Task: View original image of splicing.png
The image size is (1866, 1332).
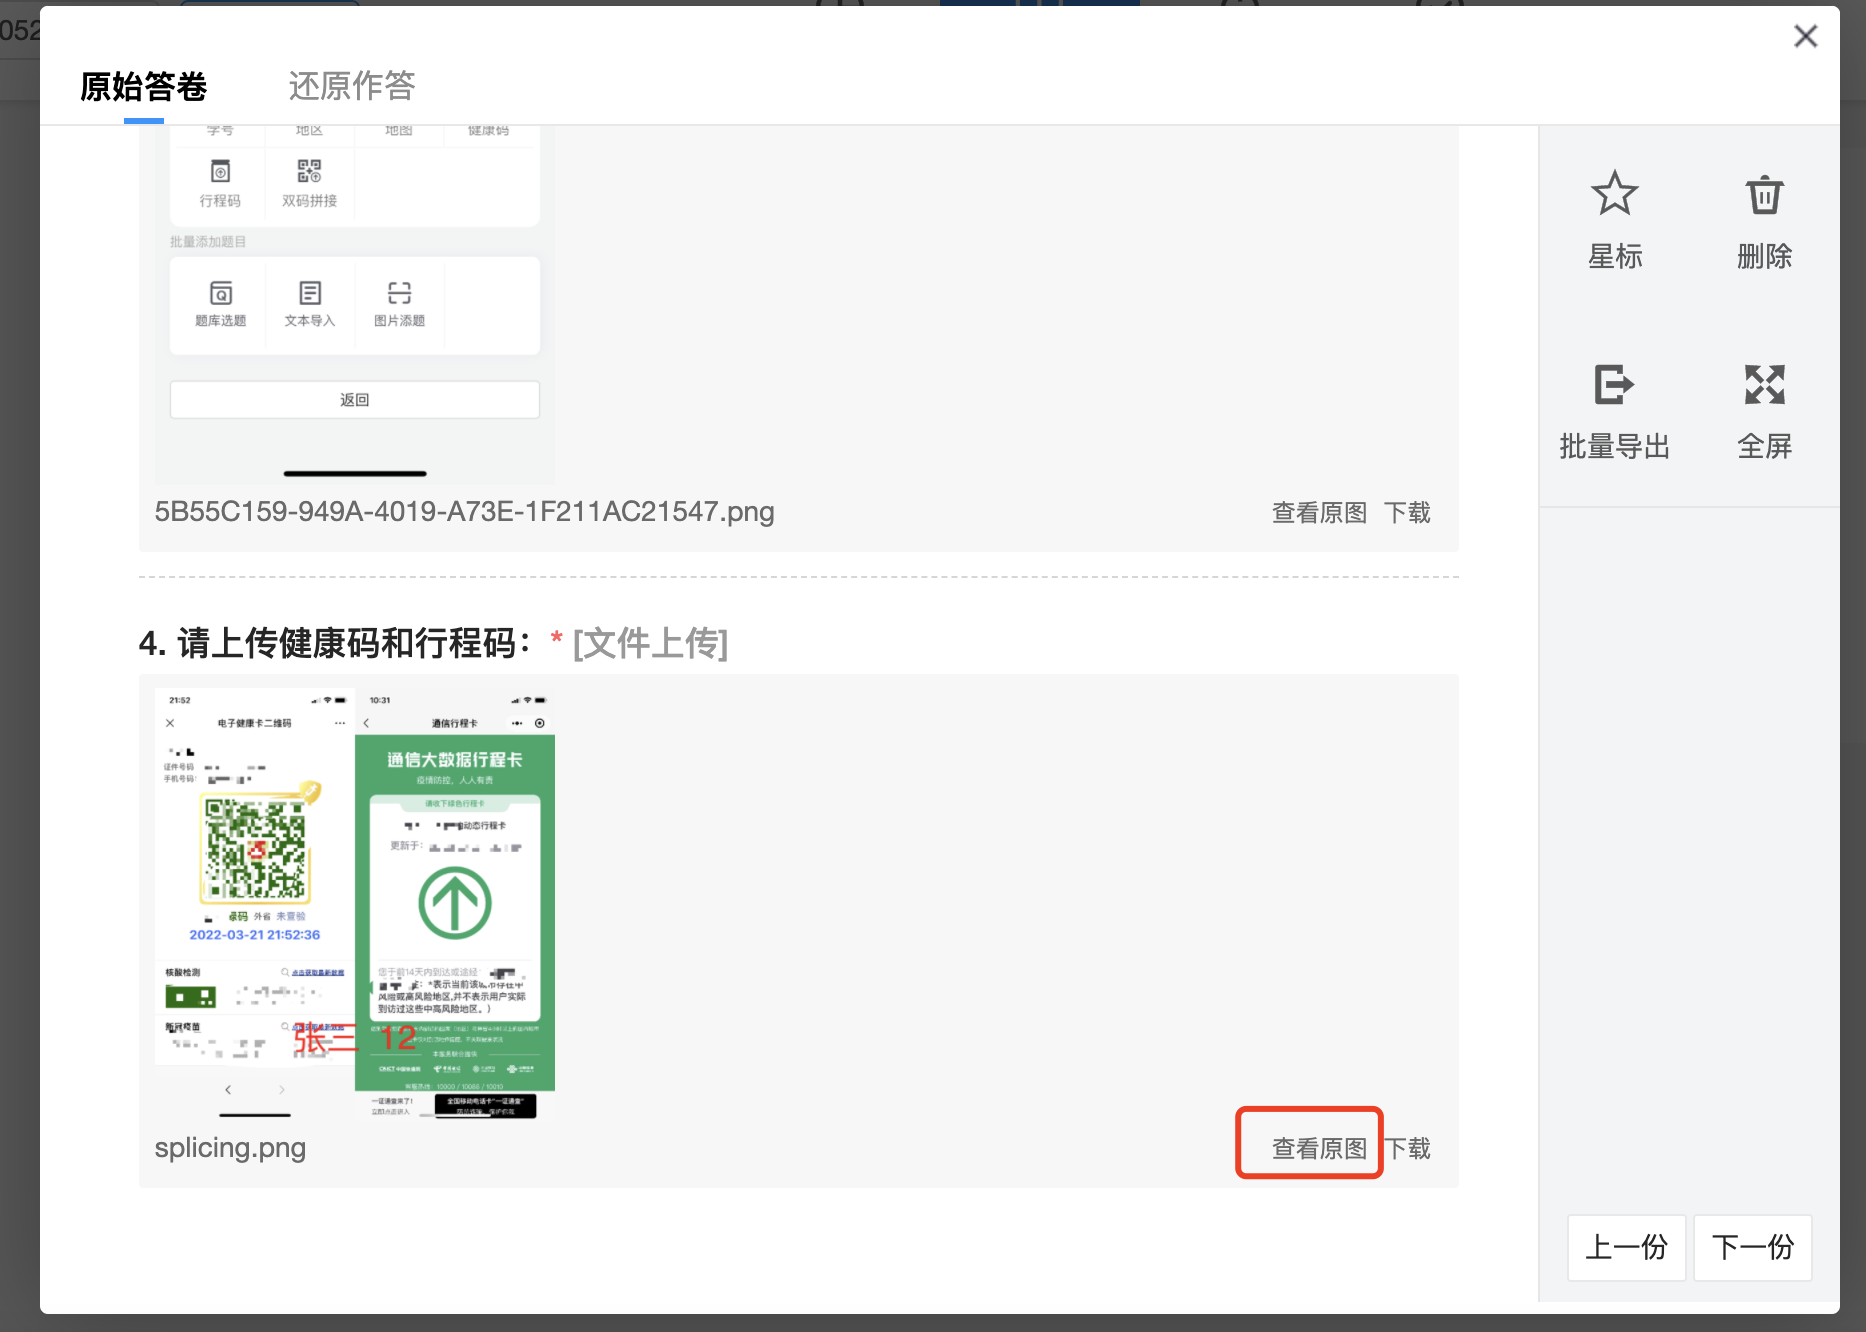Action: click(1319, 1148)
